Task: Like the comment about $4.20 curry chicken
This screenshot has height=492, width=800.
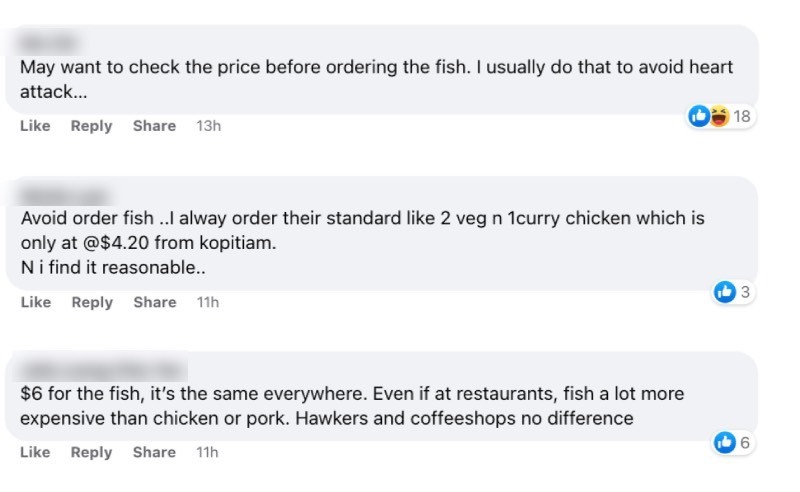Action: click(35, 302)
